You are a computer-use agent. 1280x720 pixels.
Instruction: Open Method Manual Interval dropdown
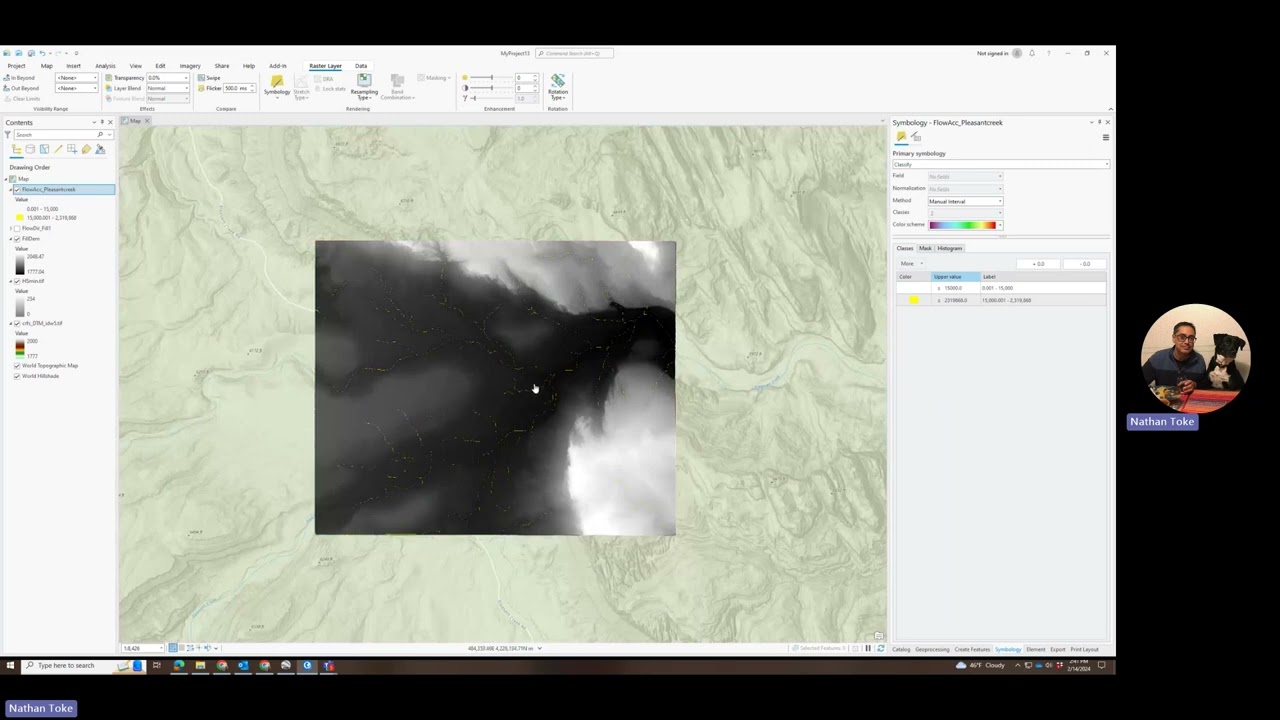(965, 201)
